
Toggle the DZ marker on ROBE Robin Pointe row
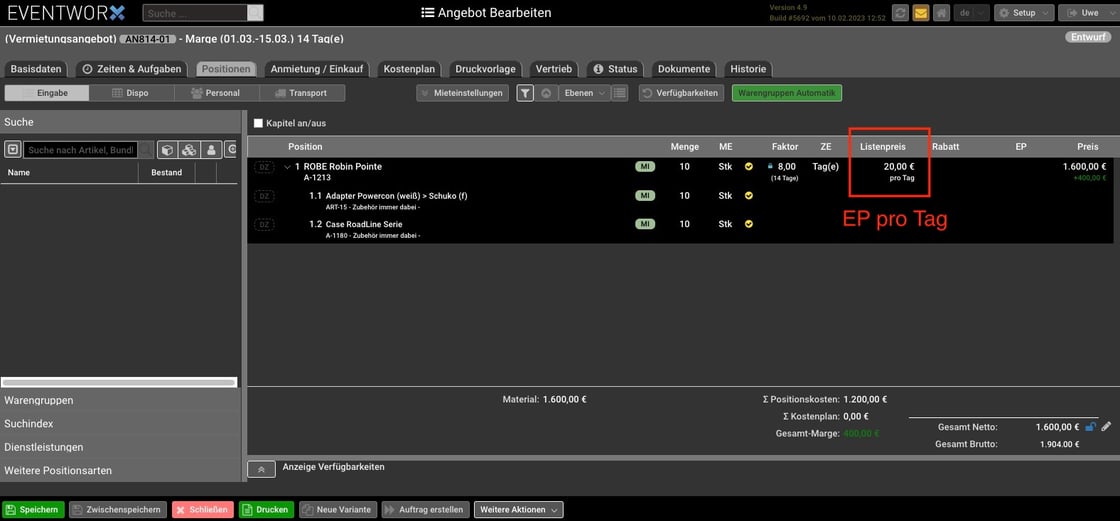tap(264, 167)
